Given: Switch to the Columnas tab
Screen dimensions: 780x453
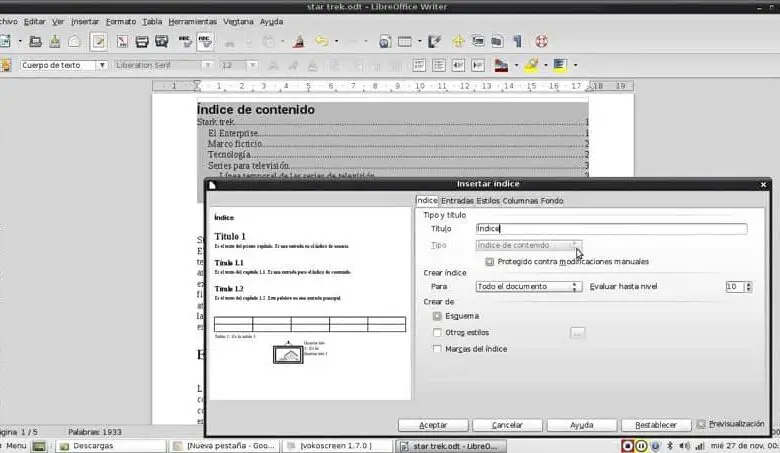Looking at the screenshot, I should point(520,201).
